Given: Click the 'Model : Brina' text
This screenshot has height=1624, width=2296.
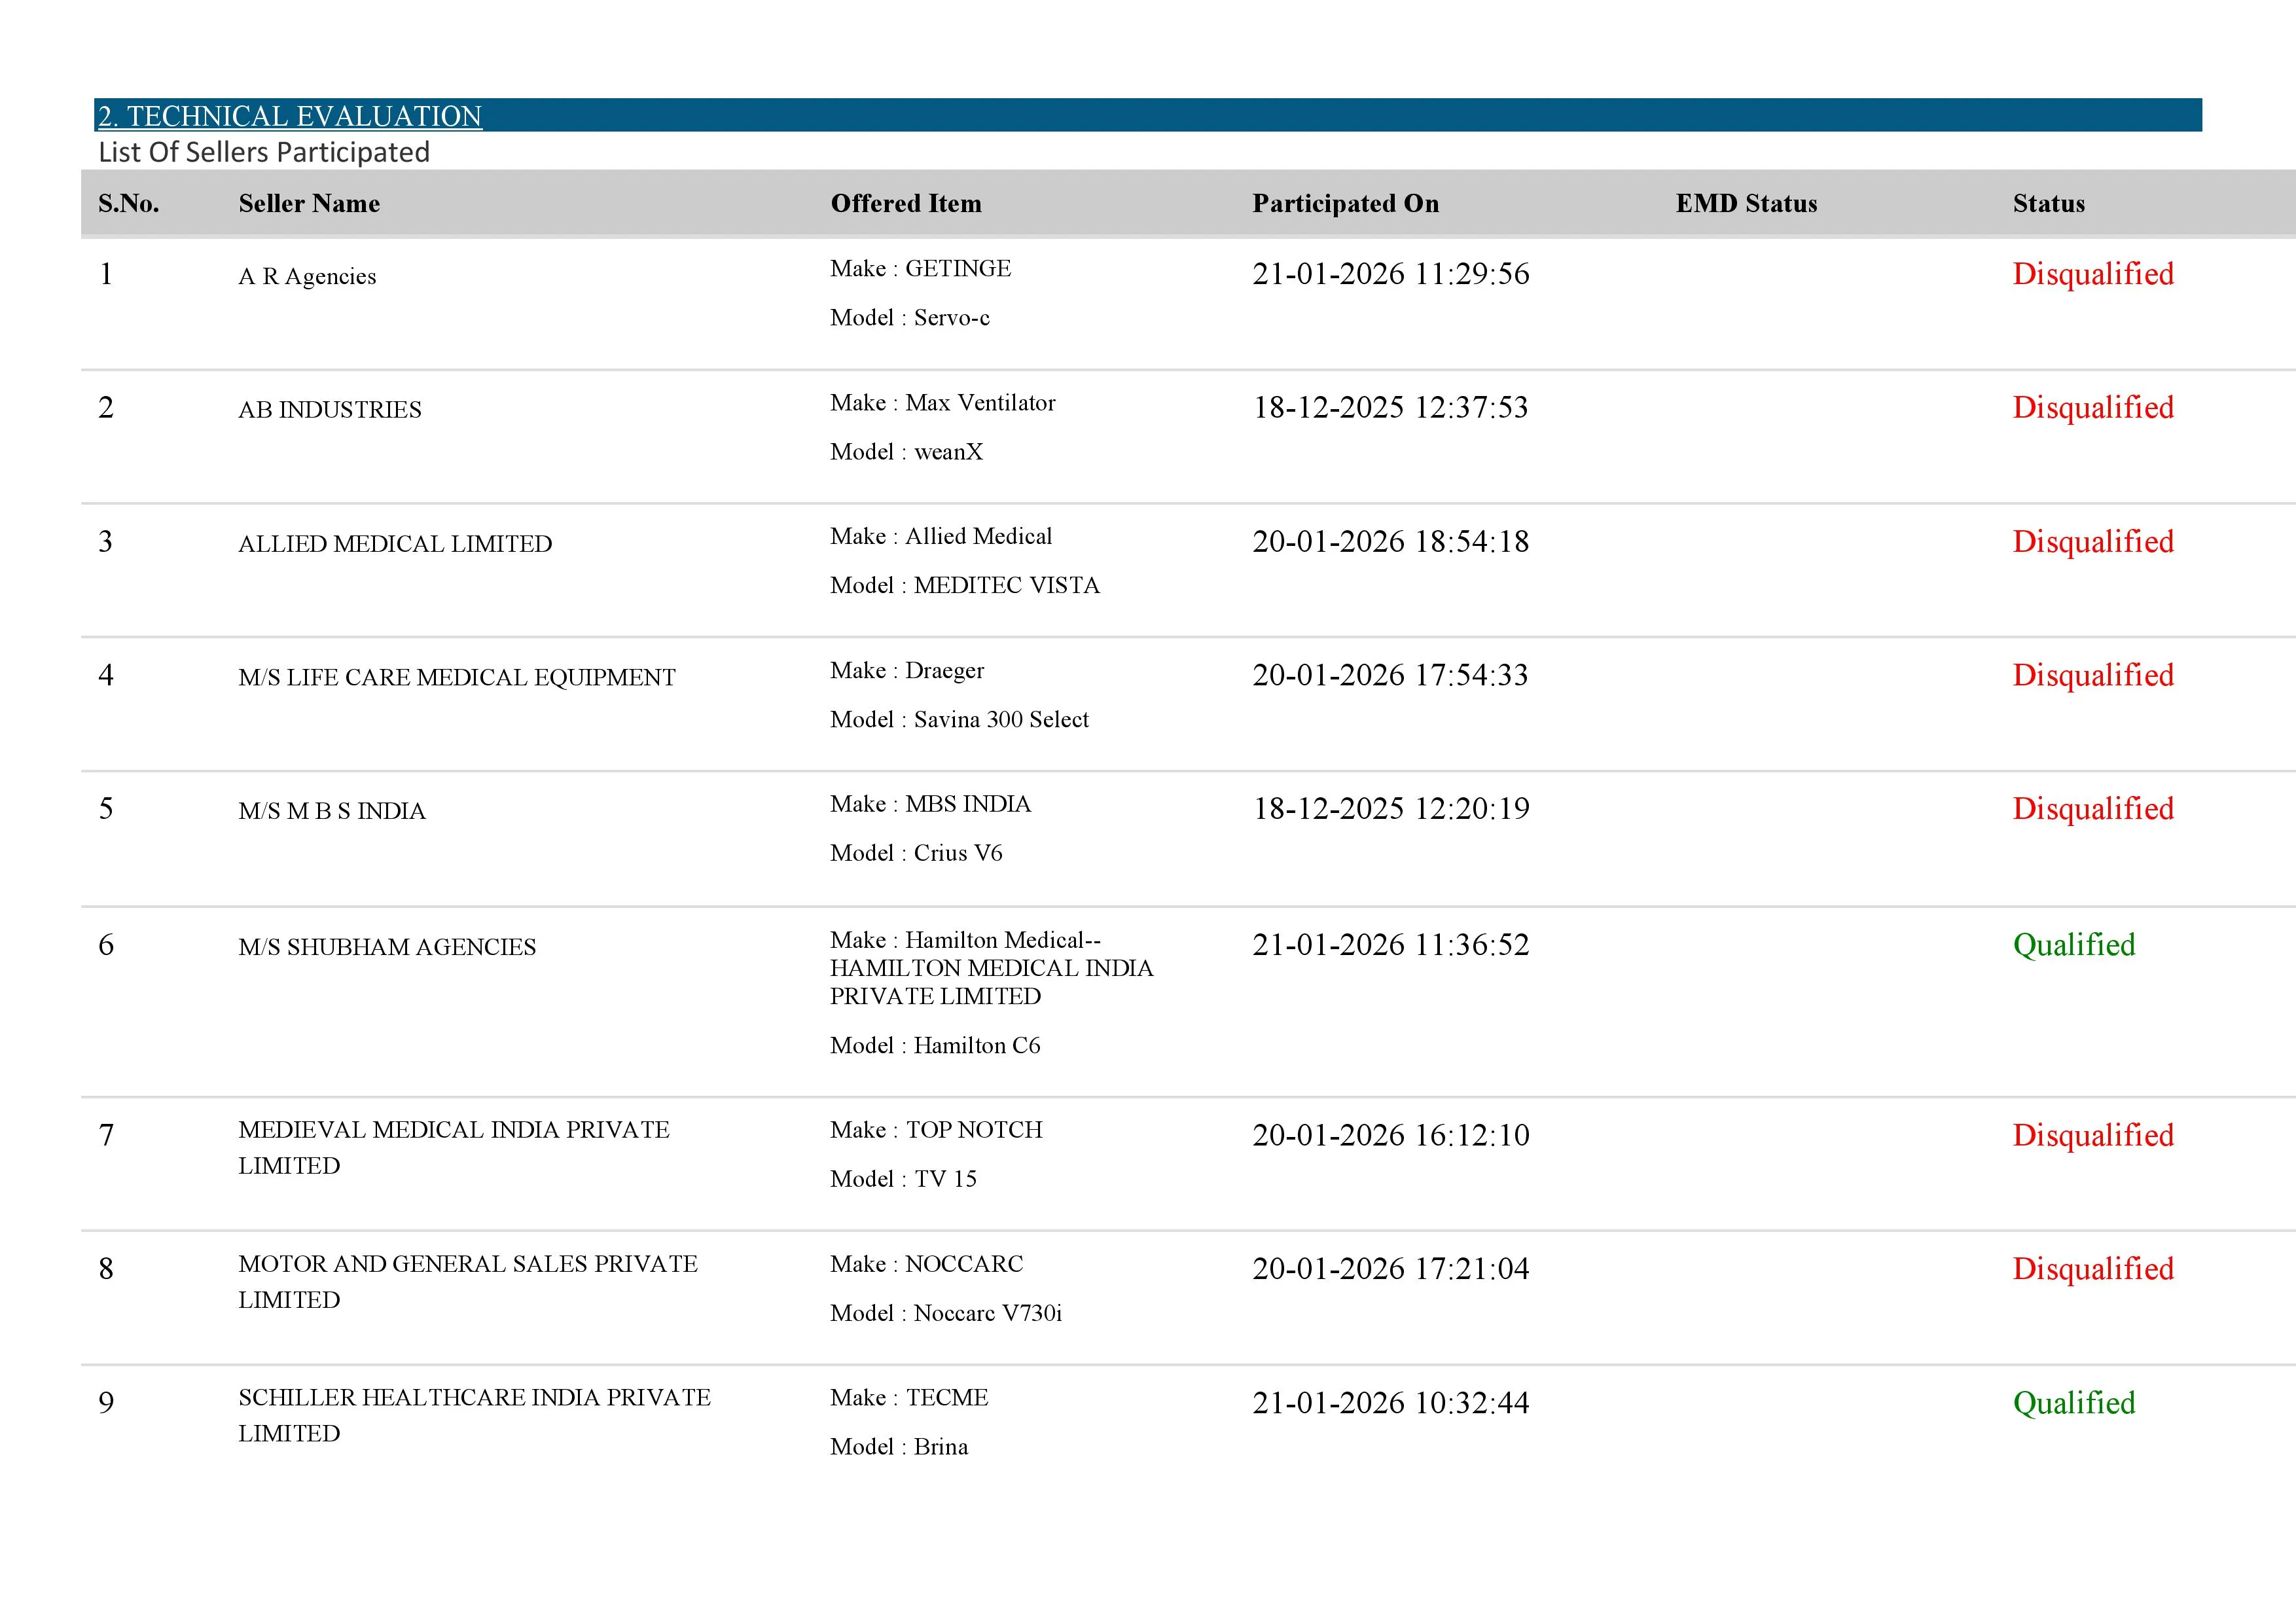Looking at the screenshot, I should (x=899, y=1447).
